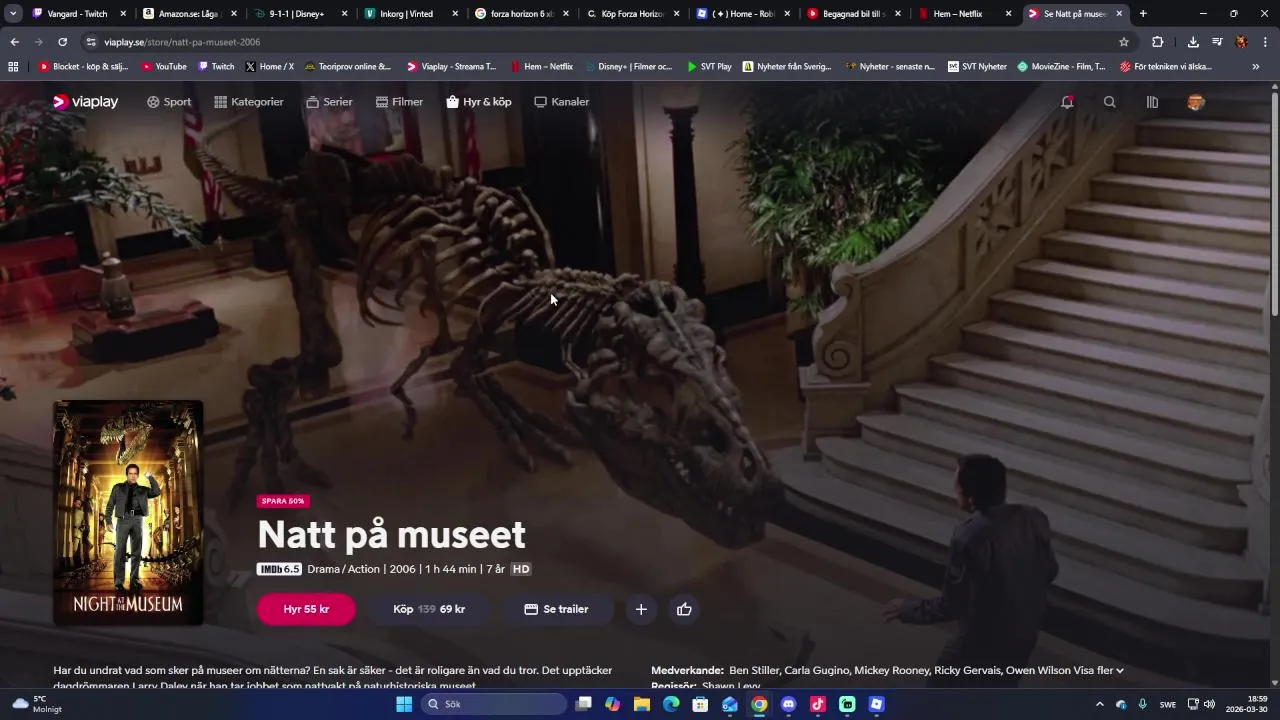Click the address bar URL field
The width and height of the screenshot is (1280, 720).
pyautogui.click(x=600, y=42)
